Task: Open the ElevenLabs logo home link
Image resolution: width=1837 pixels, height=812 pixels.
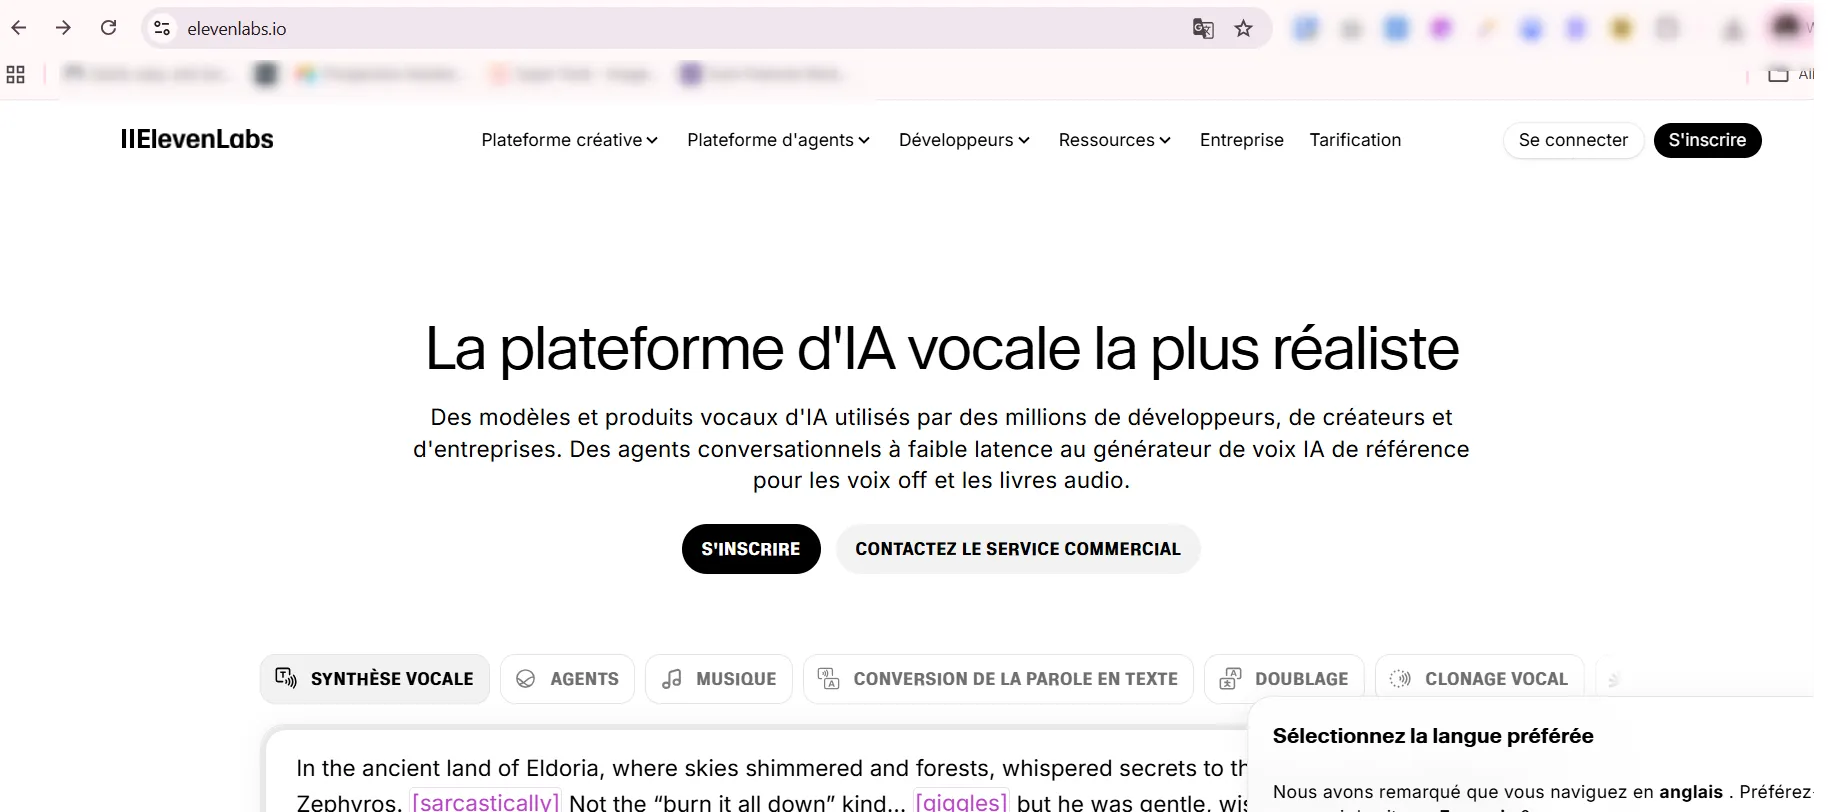Action: (197, 139)
